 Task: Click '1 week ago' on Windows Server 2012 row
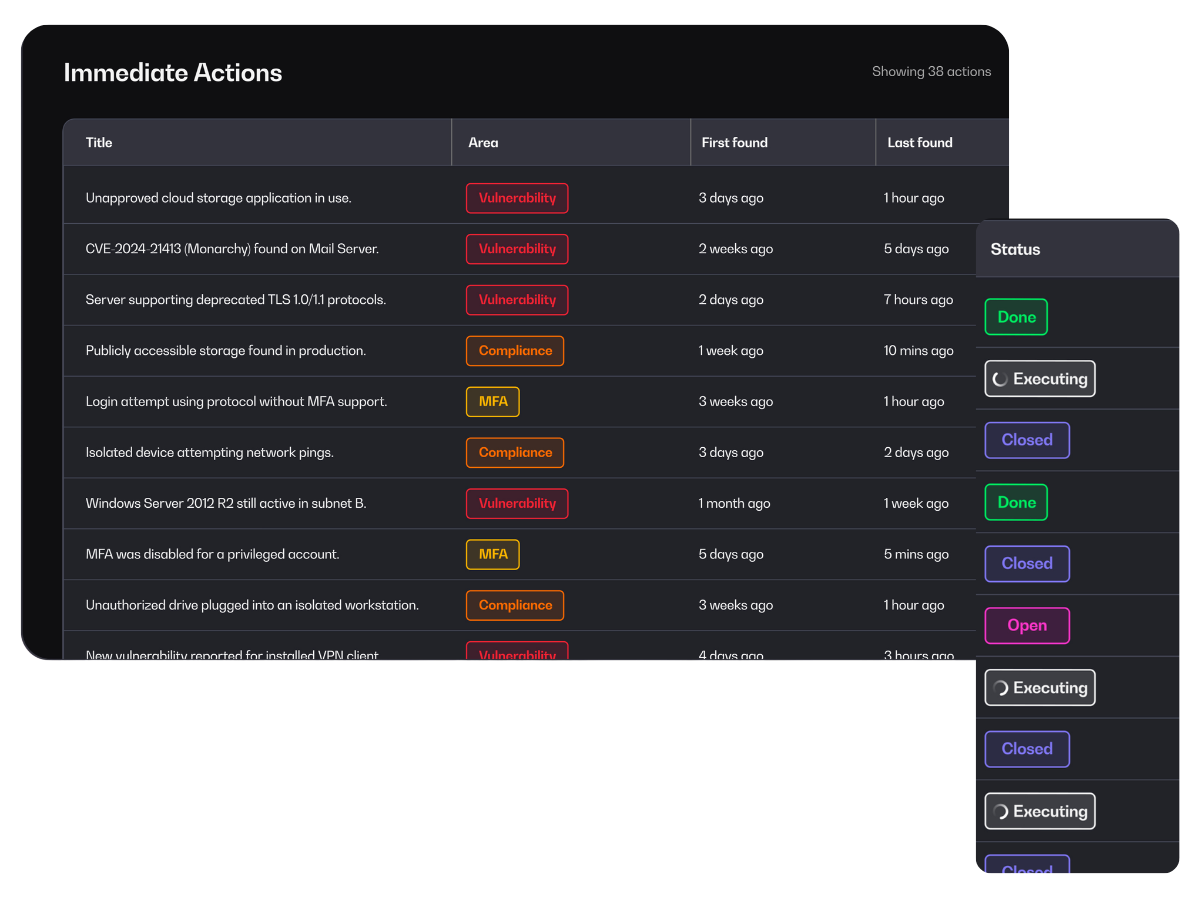[916, 504]
